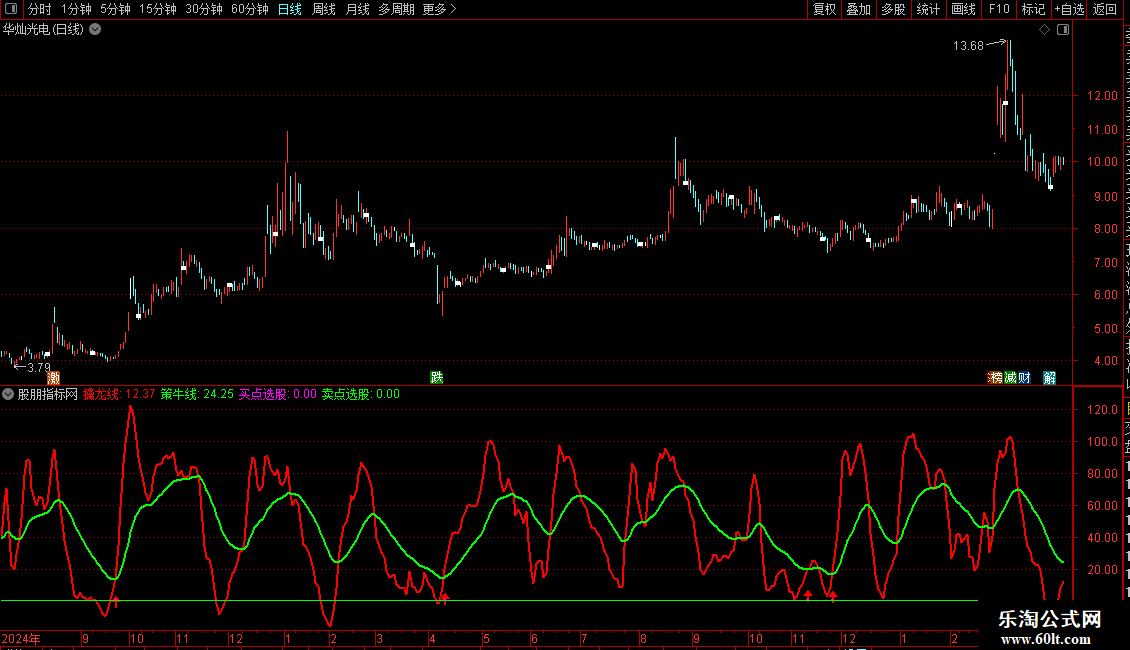Toggle the right side panel icon
Image resolution: width=1130 pixels, height=650 pixels.
1063,30
